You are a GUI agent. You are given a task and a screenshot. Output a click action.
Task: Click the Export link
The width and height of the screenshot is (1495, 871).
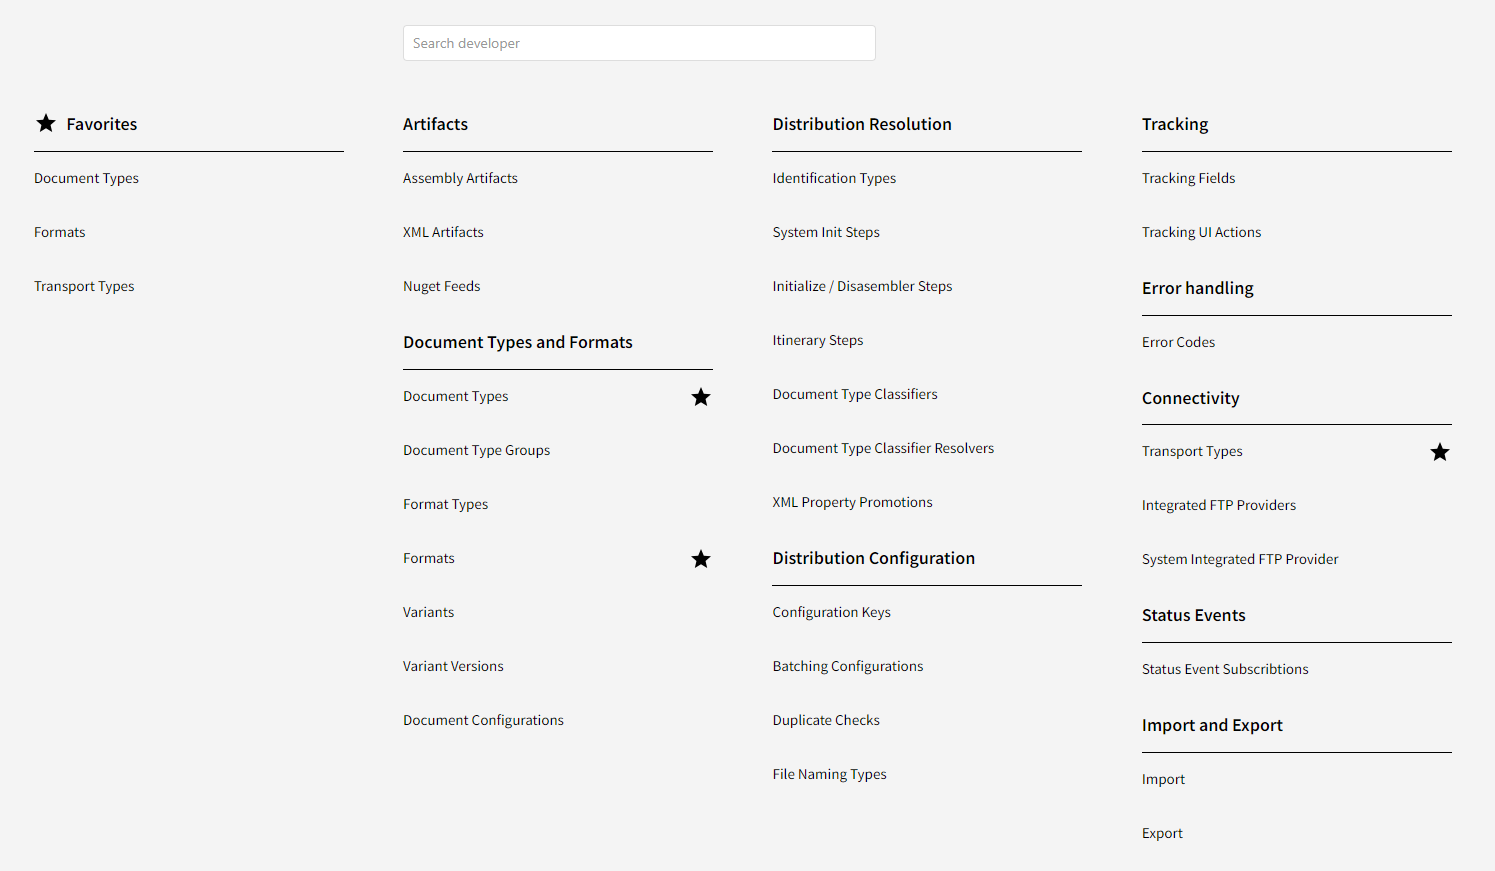pyautogui.click(x=1162, y=833)
